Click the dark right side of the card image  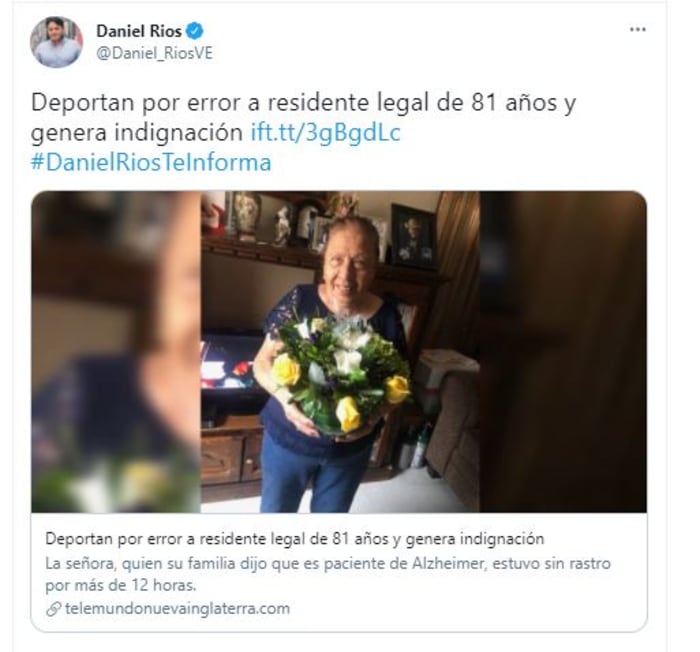563,352
